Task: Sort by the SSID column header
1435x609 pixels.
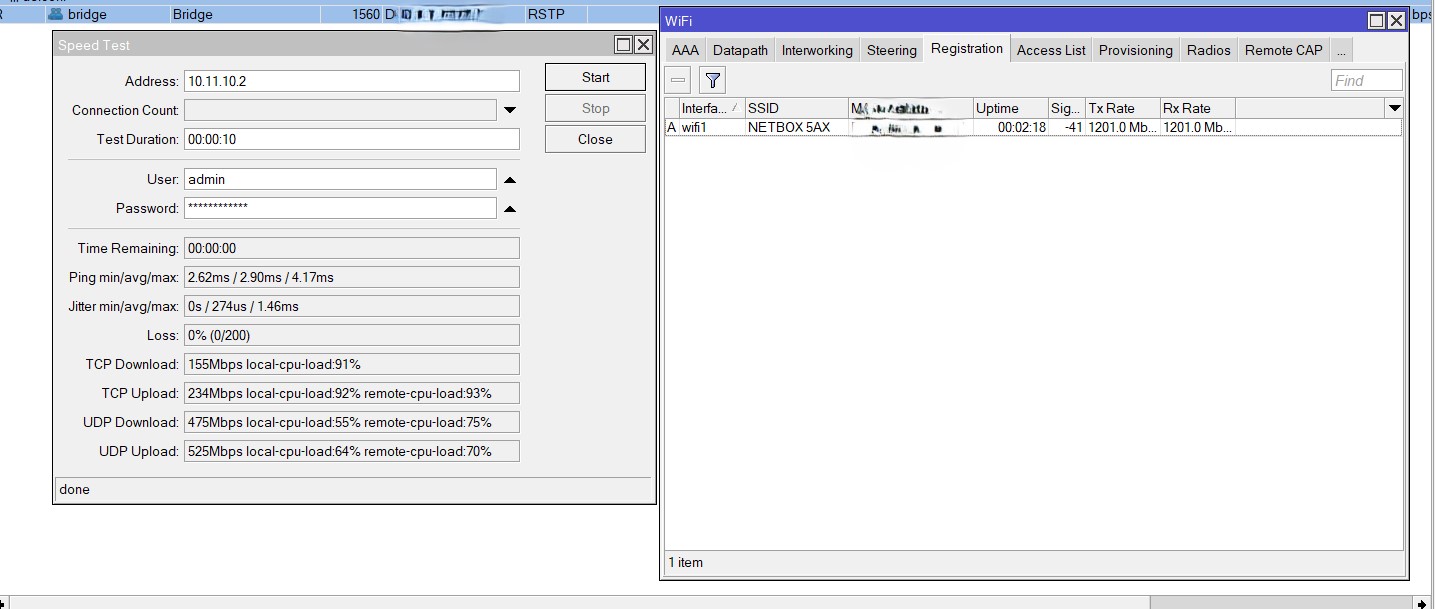Action: [796, 108]
